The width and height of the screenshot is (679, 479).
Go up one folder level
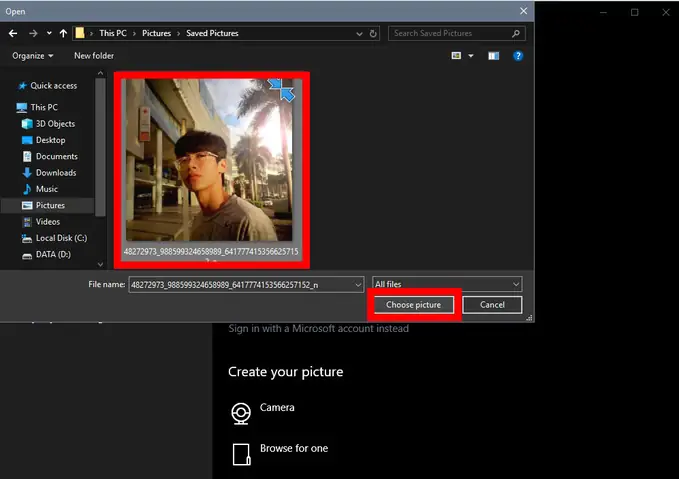(x=63, y=33)
